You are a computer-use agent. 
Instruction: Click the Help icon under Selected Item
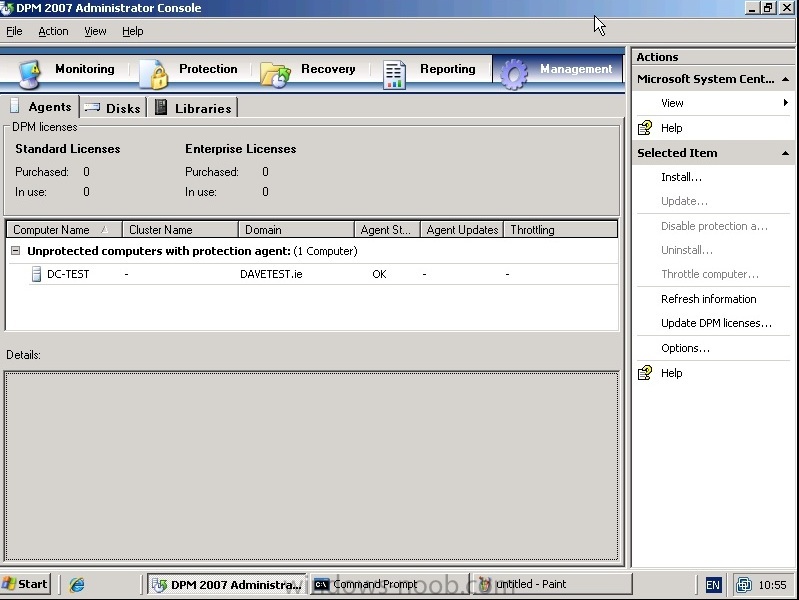[x=645, y=373]
